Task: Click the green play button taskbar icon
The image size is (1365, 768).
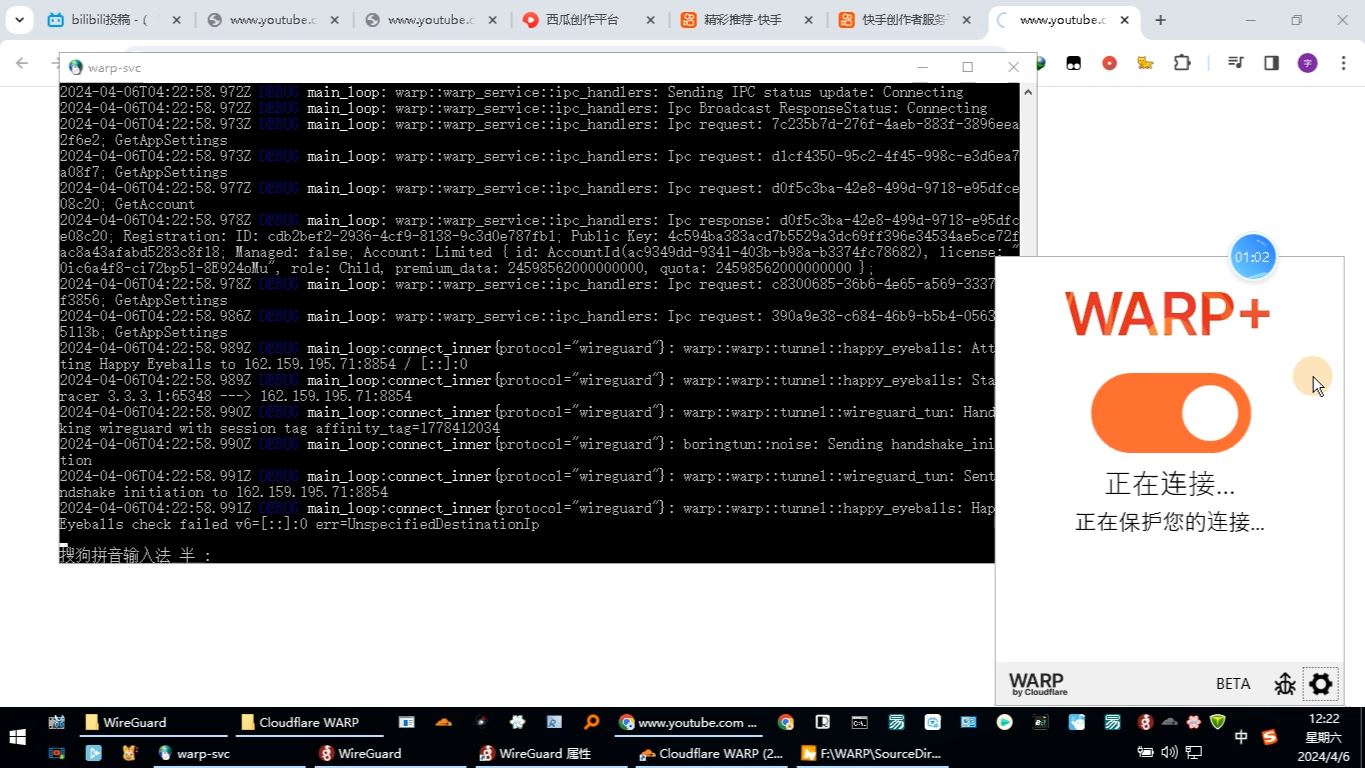Action: pyautogui.click(x=1004, y=722)
